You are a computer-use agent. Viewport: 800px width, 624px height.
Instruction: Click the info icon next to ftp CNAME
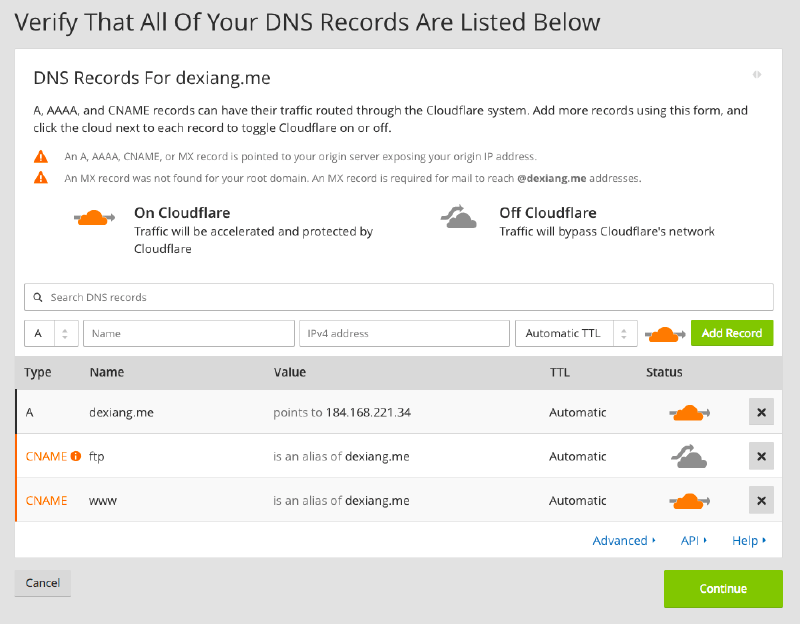[x=76, y=457]
